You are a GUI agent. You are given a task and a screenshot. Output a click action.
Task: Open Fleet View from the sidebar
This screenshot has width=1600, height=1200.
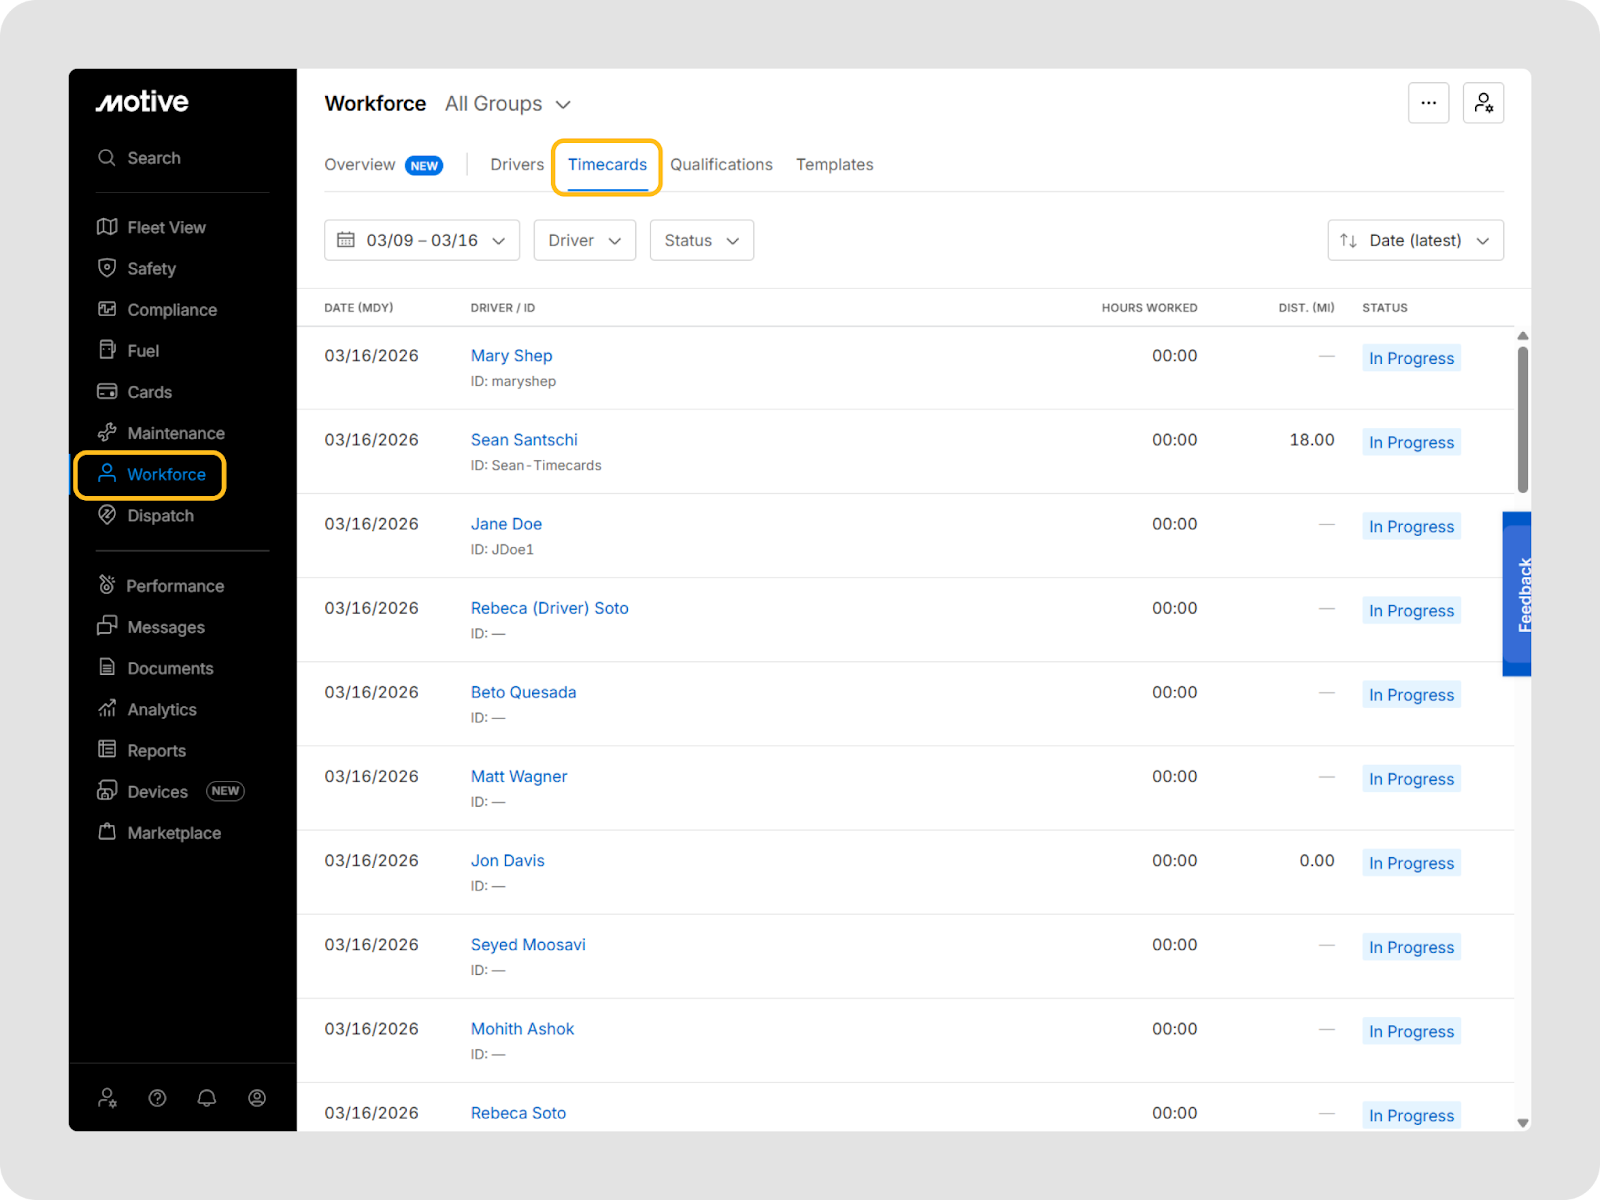tap(165, 228)
